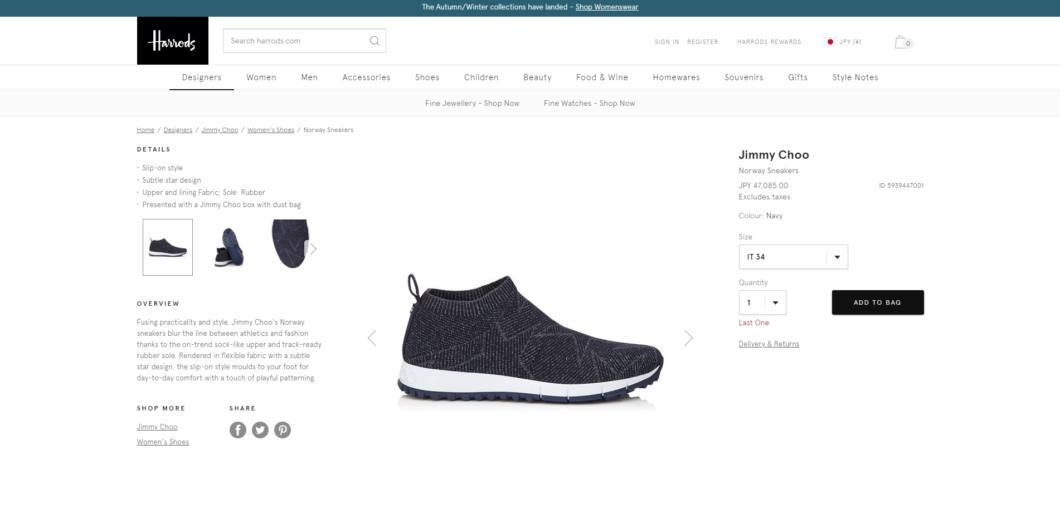The height and width of the screenshot is (523, 1060).
Task: Open the Food & Wine menu
Action: 602,77
